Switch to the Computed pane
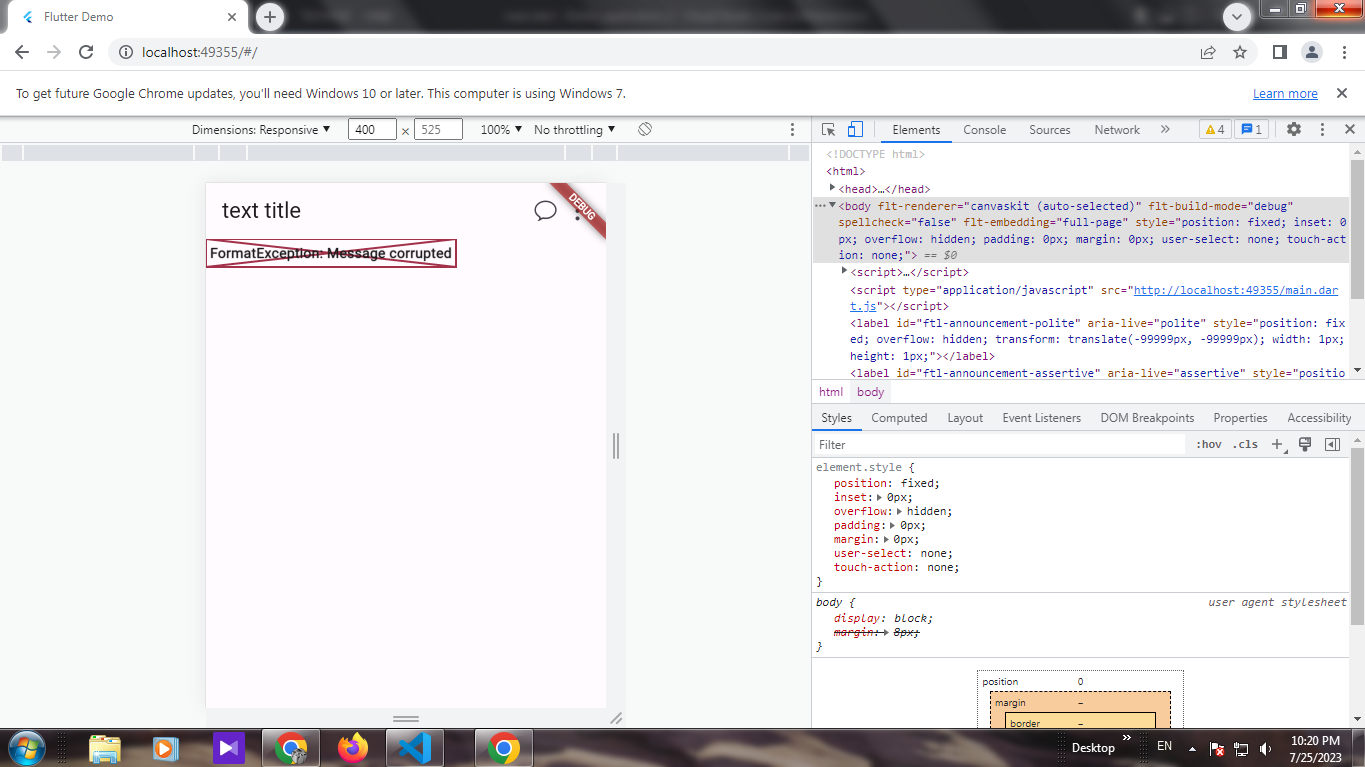This screenshot has height=767, width=1365. pyautogui.click(x=899, y=418)
